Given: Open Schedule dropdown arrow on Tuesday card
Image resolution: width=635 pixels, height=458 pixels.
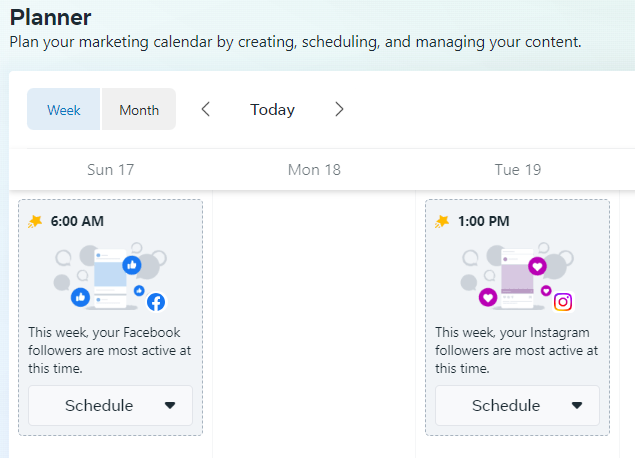Looking at the screenshot, I should 576,406.
